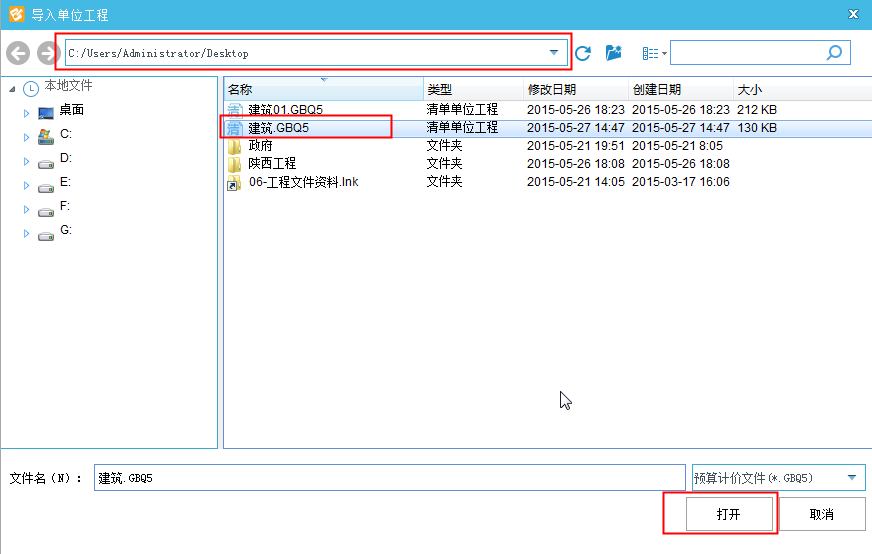This screenshot has height=554, width=872.
Task: Sort by 创建日期 column header
Action: click(681, 89)
